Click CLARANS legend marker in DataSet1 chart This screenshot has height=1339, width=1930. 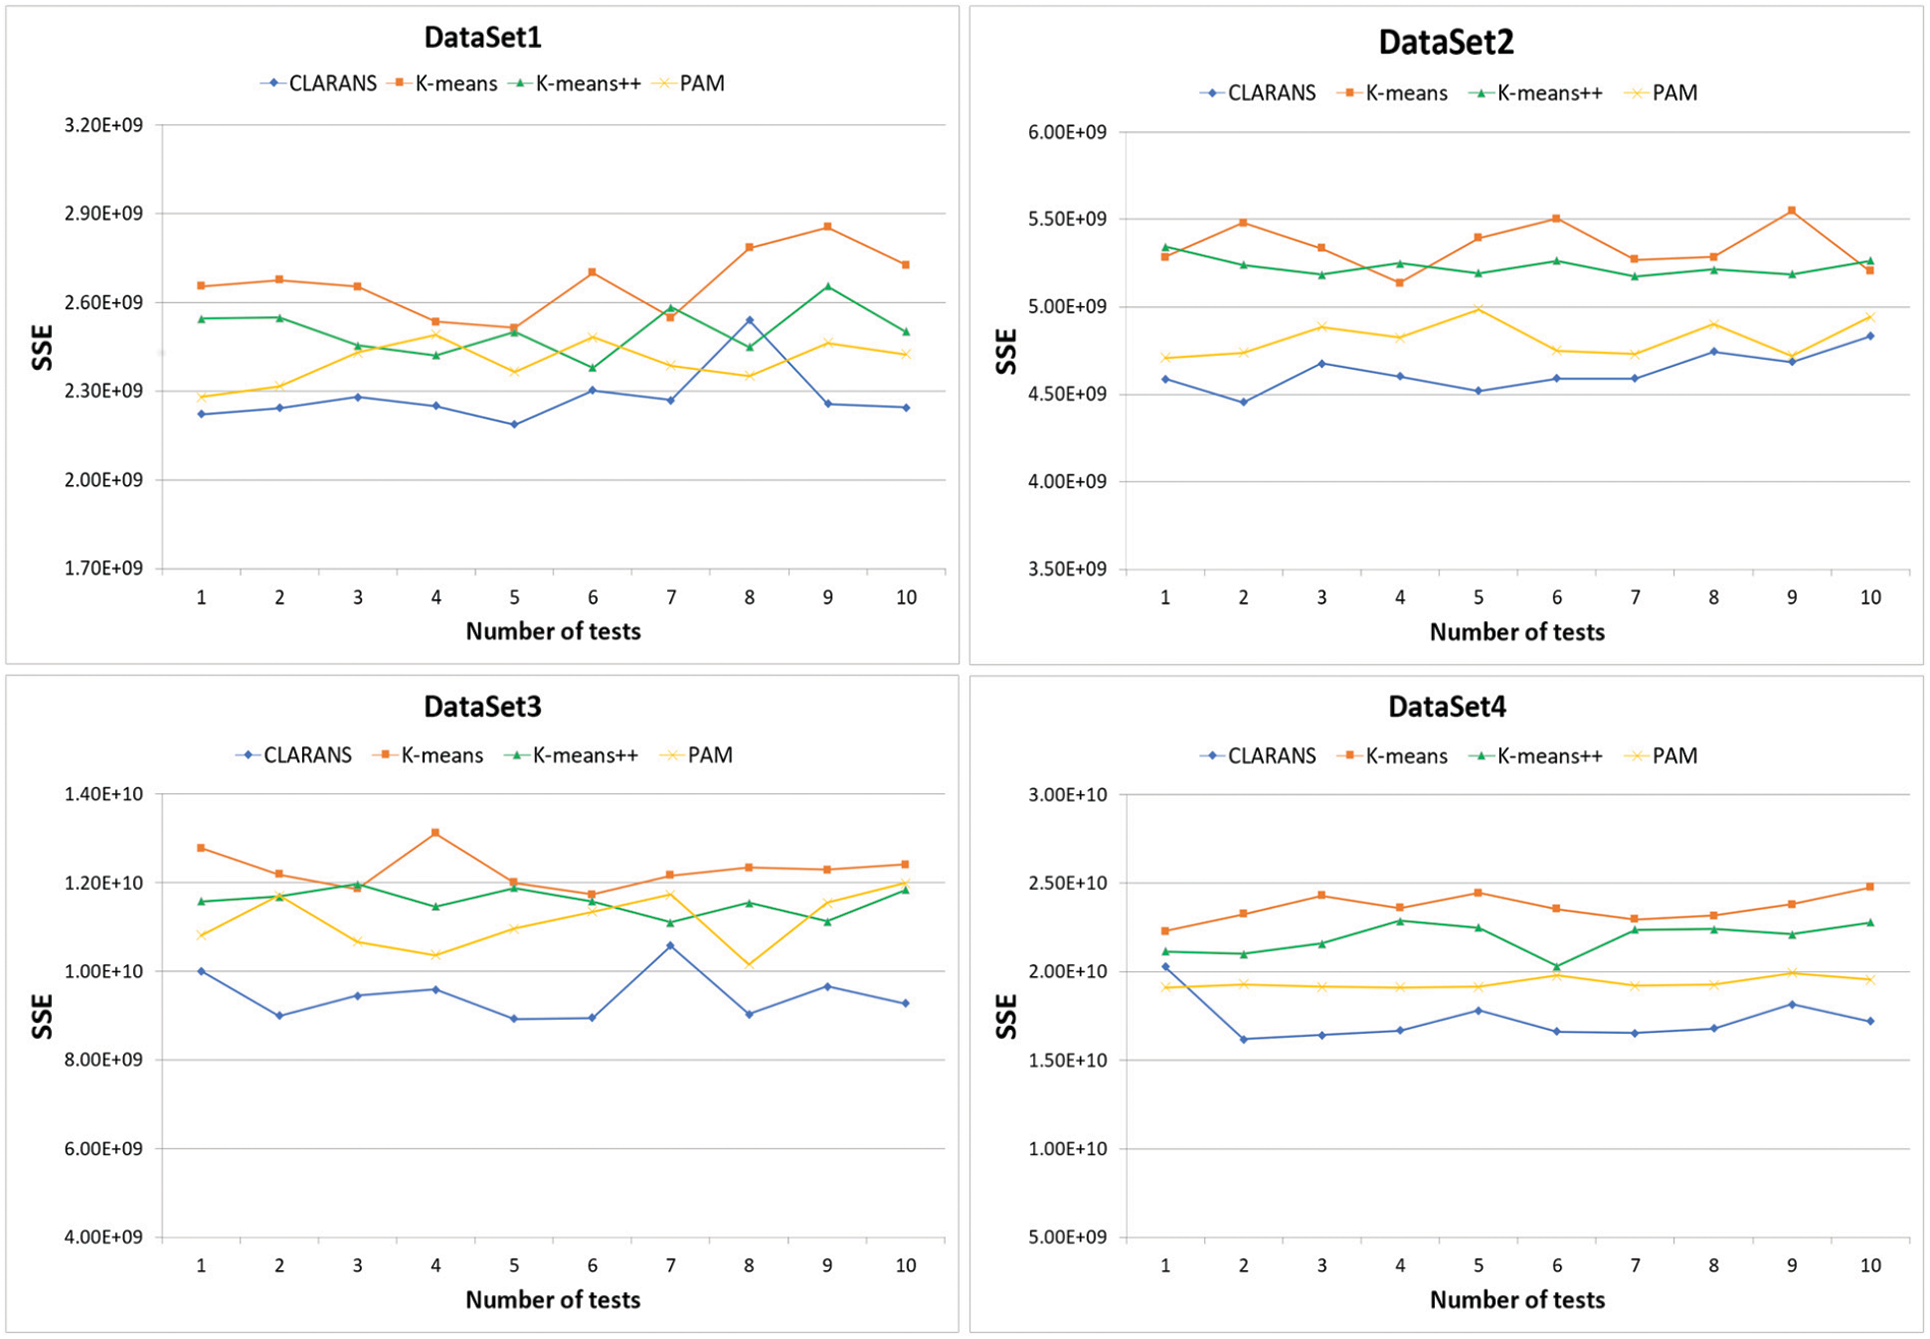(x=273, y=83)
